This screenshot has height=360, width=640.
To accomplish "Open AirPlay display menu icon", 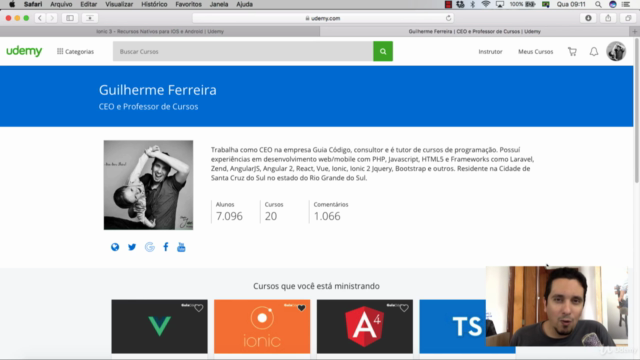I will [500, 4].
